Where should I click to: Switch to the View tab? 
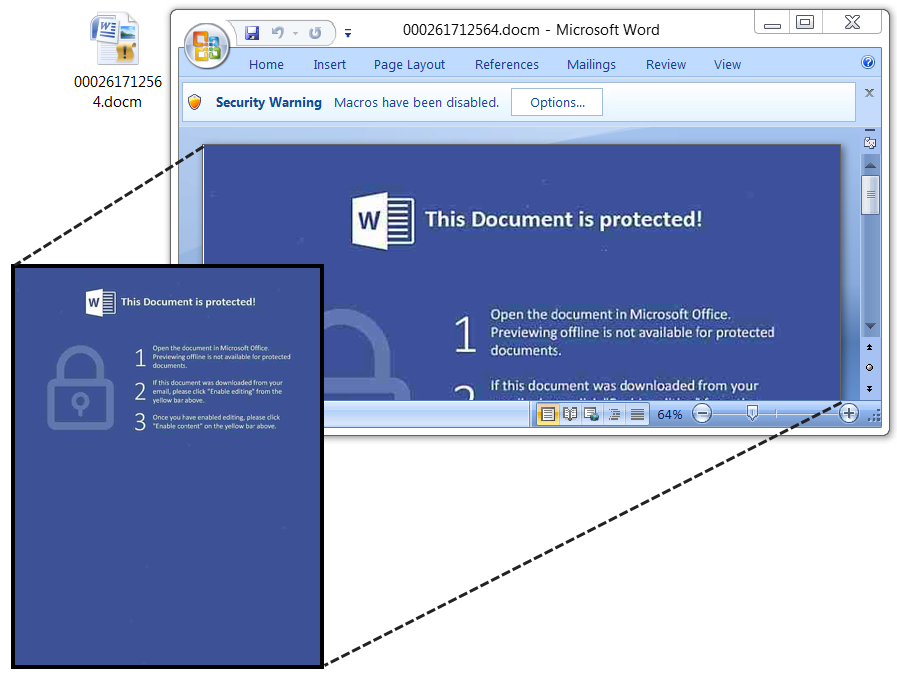[x=727, y=65]
